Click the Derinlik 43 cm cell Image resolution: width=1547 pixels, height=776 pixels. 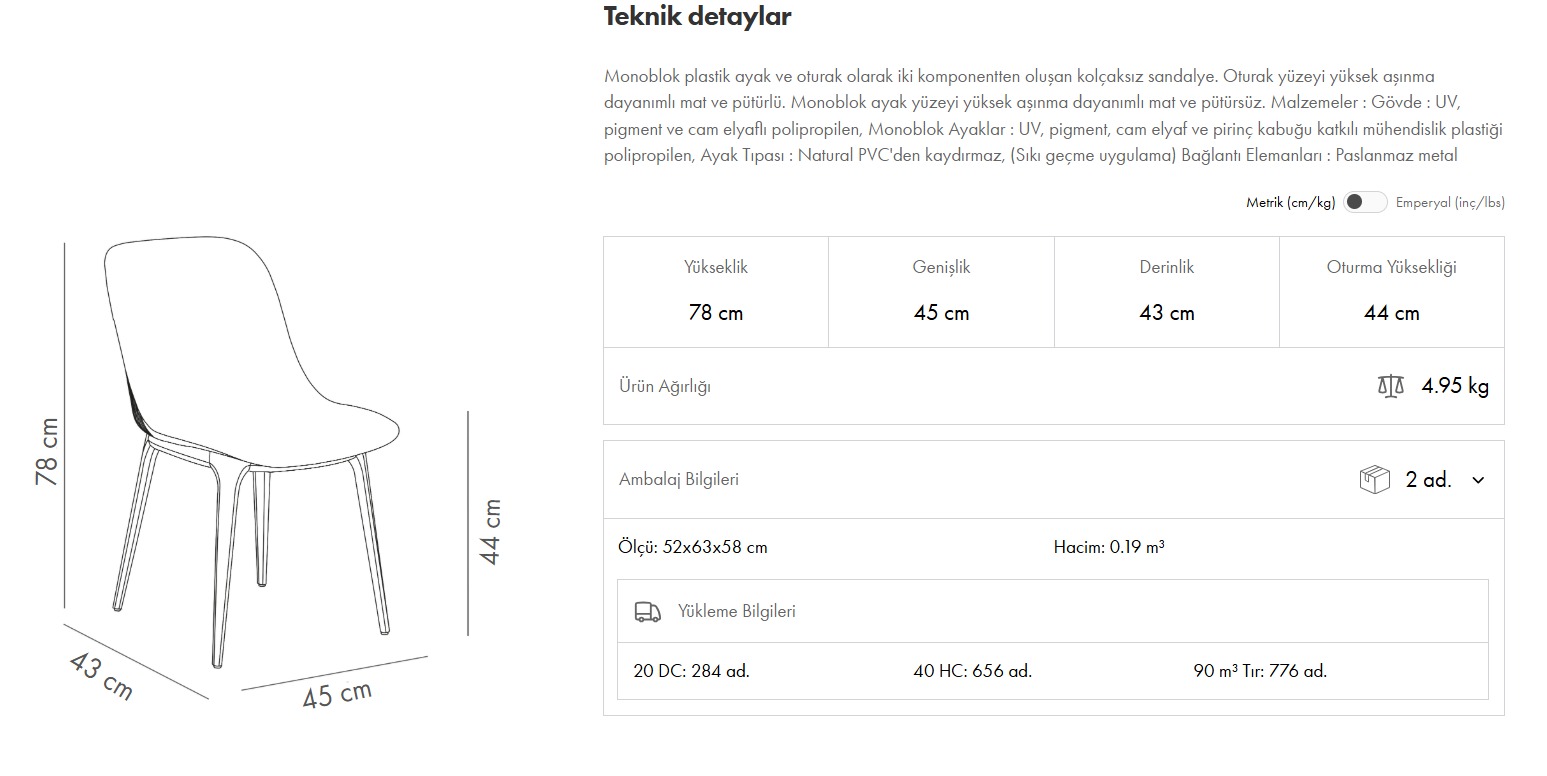tap(1166, 291)
